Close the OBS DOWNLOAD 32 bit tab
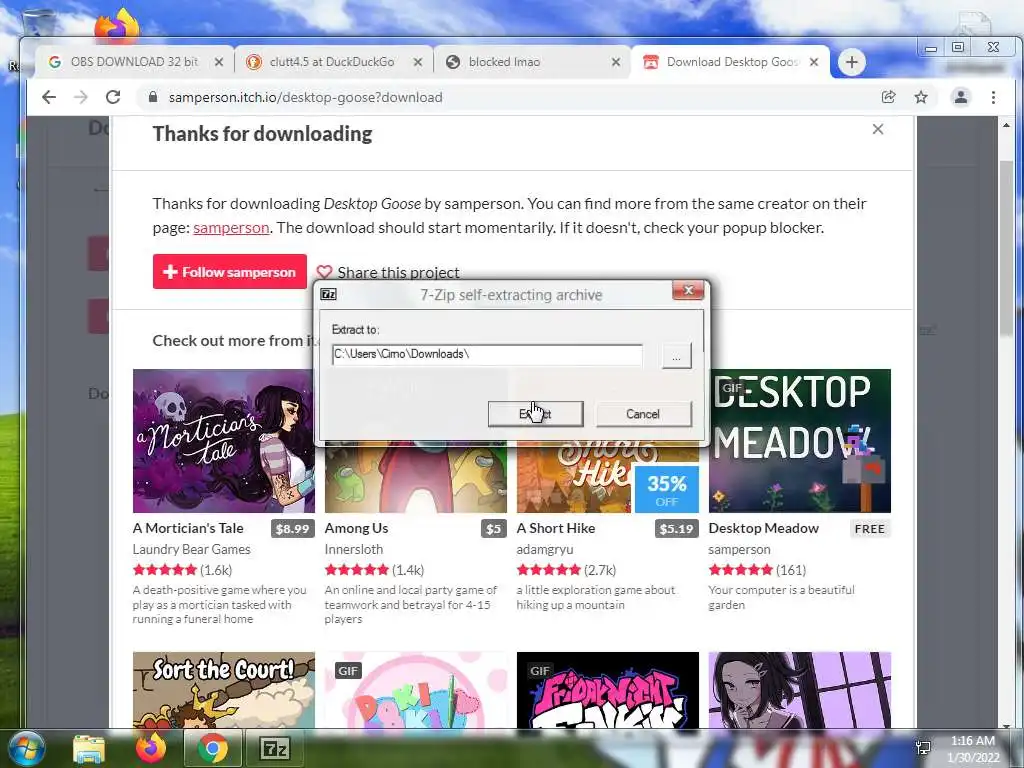This screenshot has width=1024, height=768. (x=219, y=62)
